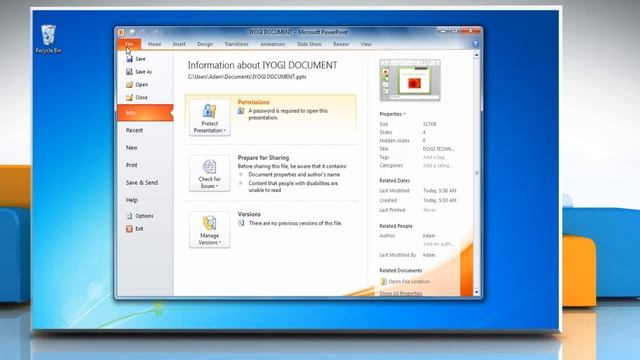Click the Versions document icon
This screenshot has height=360, width=640.
click(x=241, y=223)
